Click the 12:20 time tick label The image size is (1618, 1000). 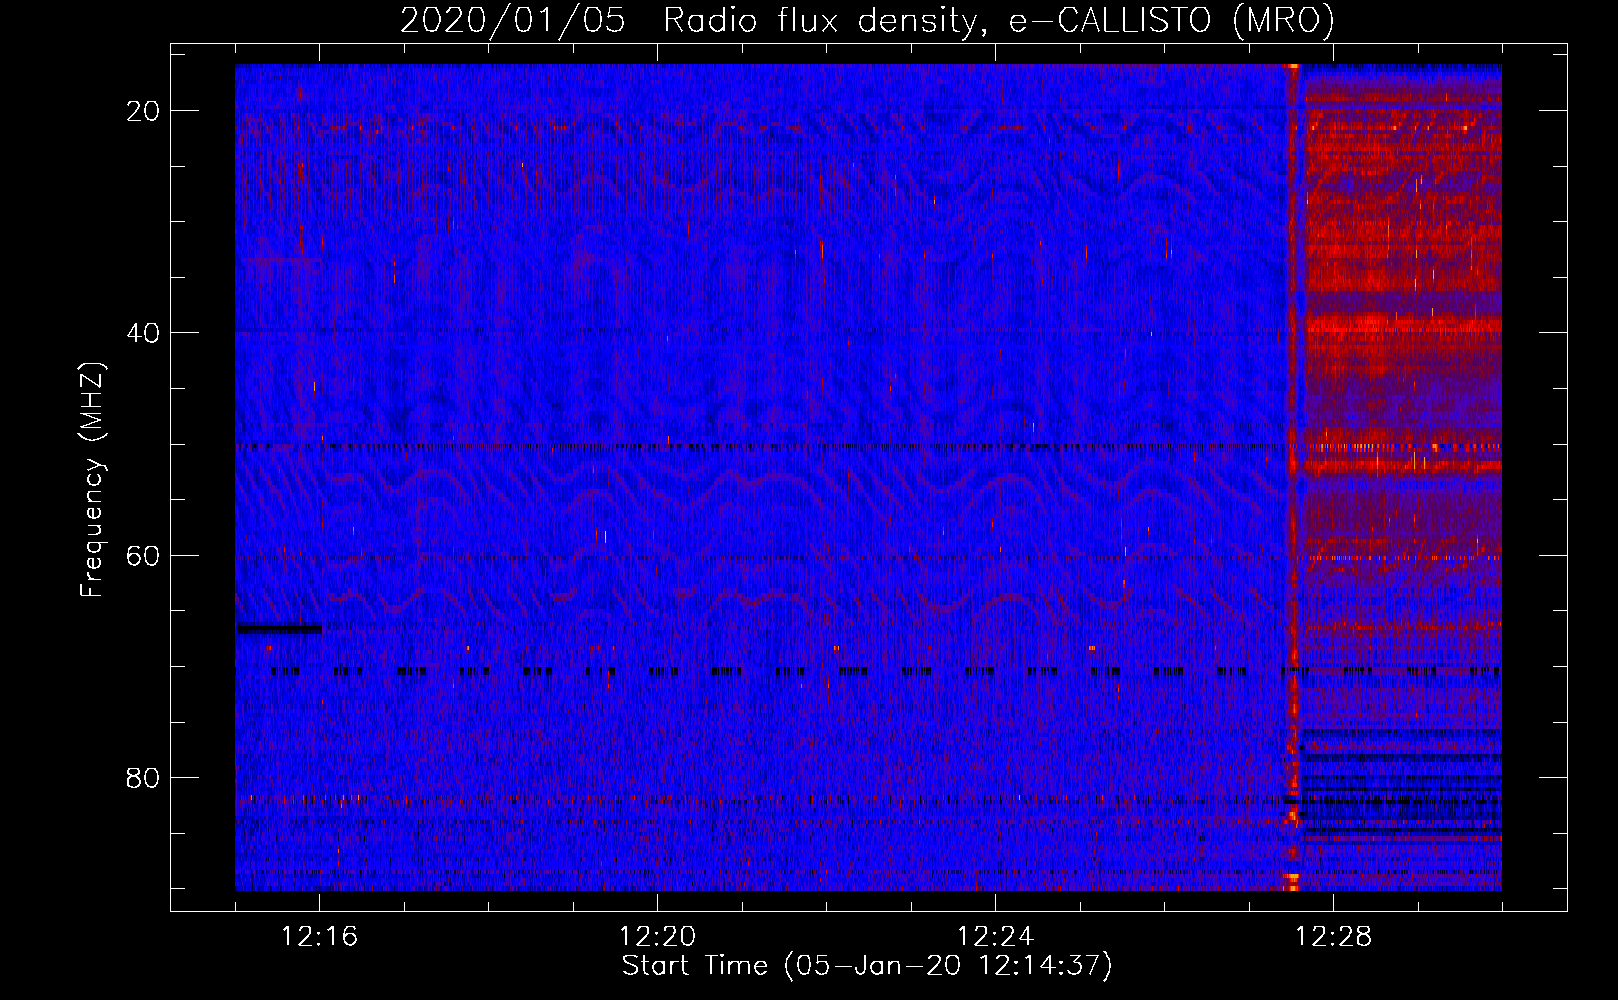coord(657,937)
